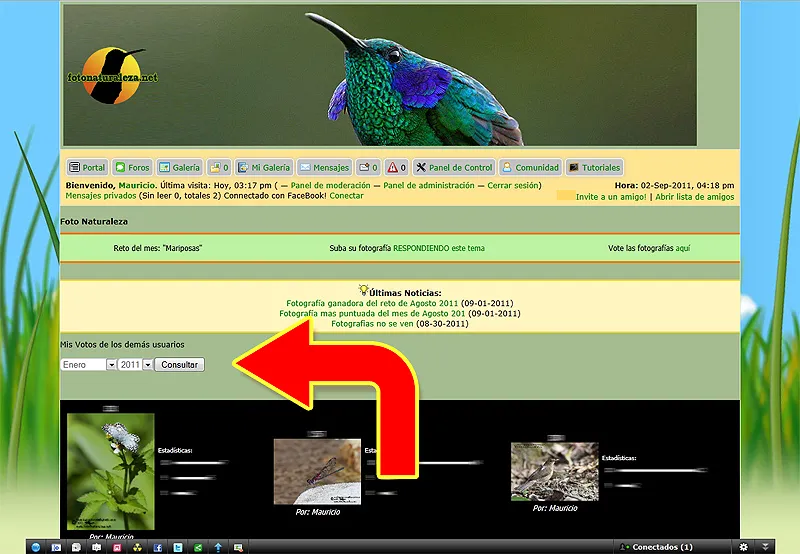The width and height of the screenshot is (800, 554).
Task: Open the Tutoriales nav button
Action: pyautogui.click(x=594, y=167)
